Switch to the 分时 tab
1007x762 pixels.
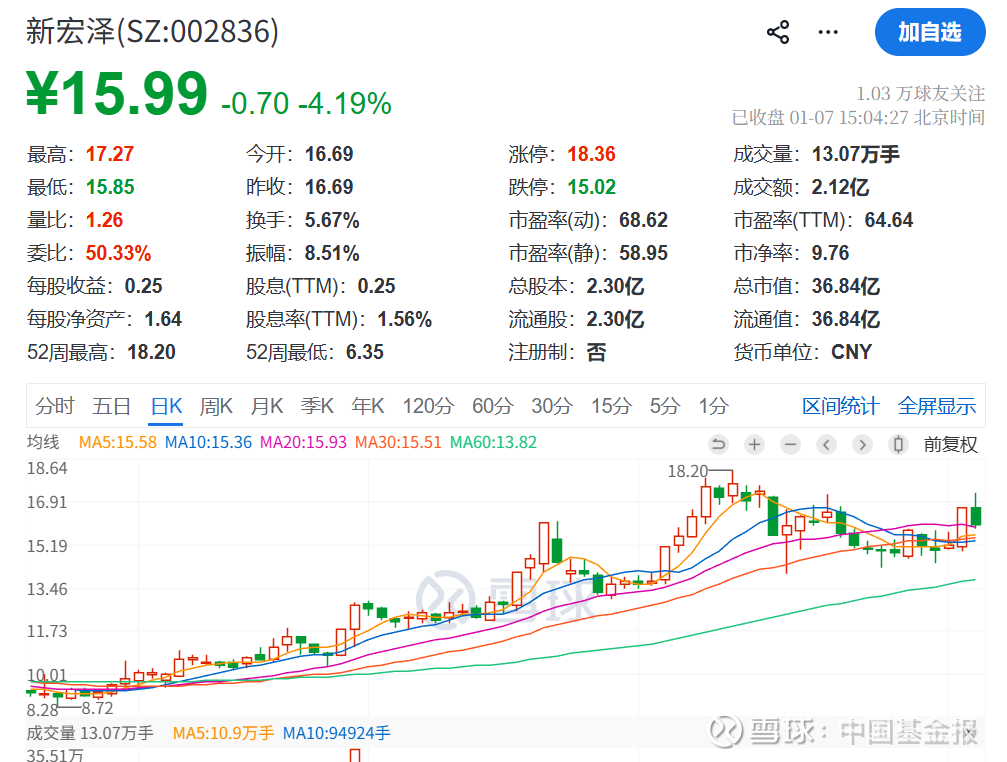click(x=55, y=406)
